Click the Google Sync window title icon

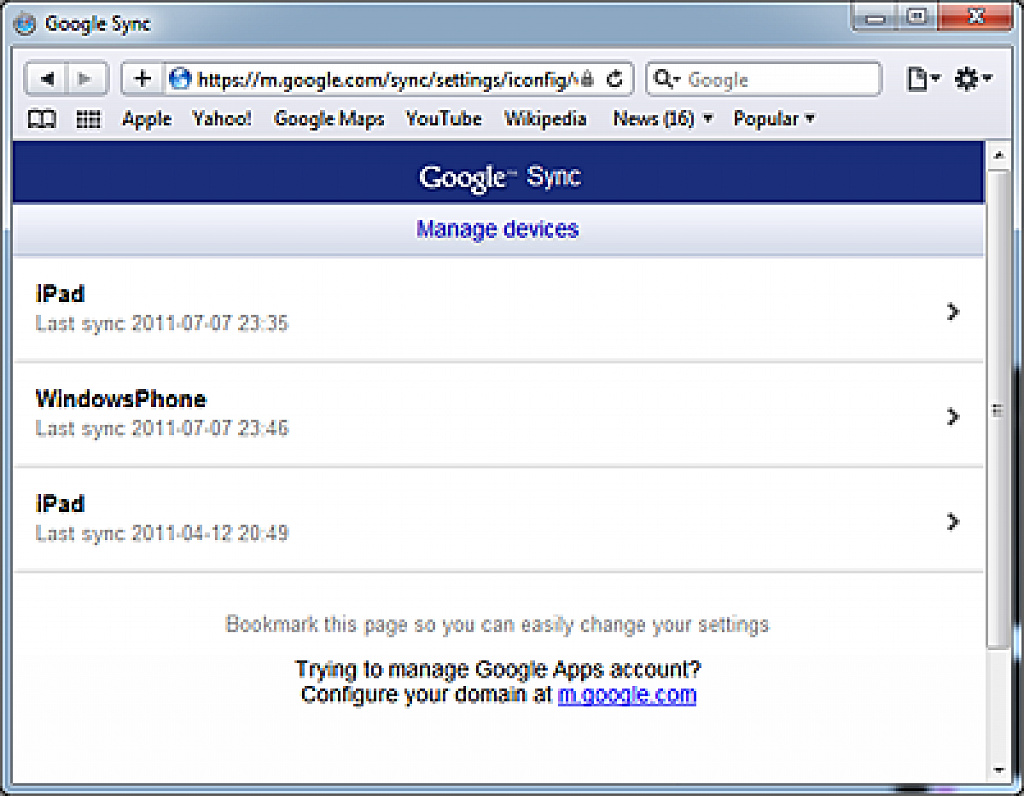[x=25, y=24]
